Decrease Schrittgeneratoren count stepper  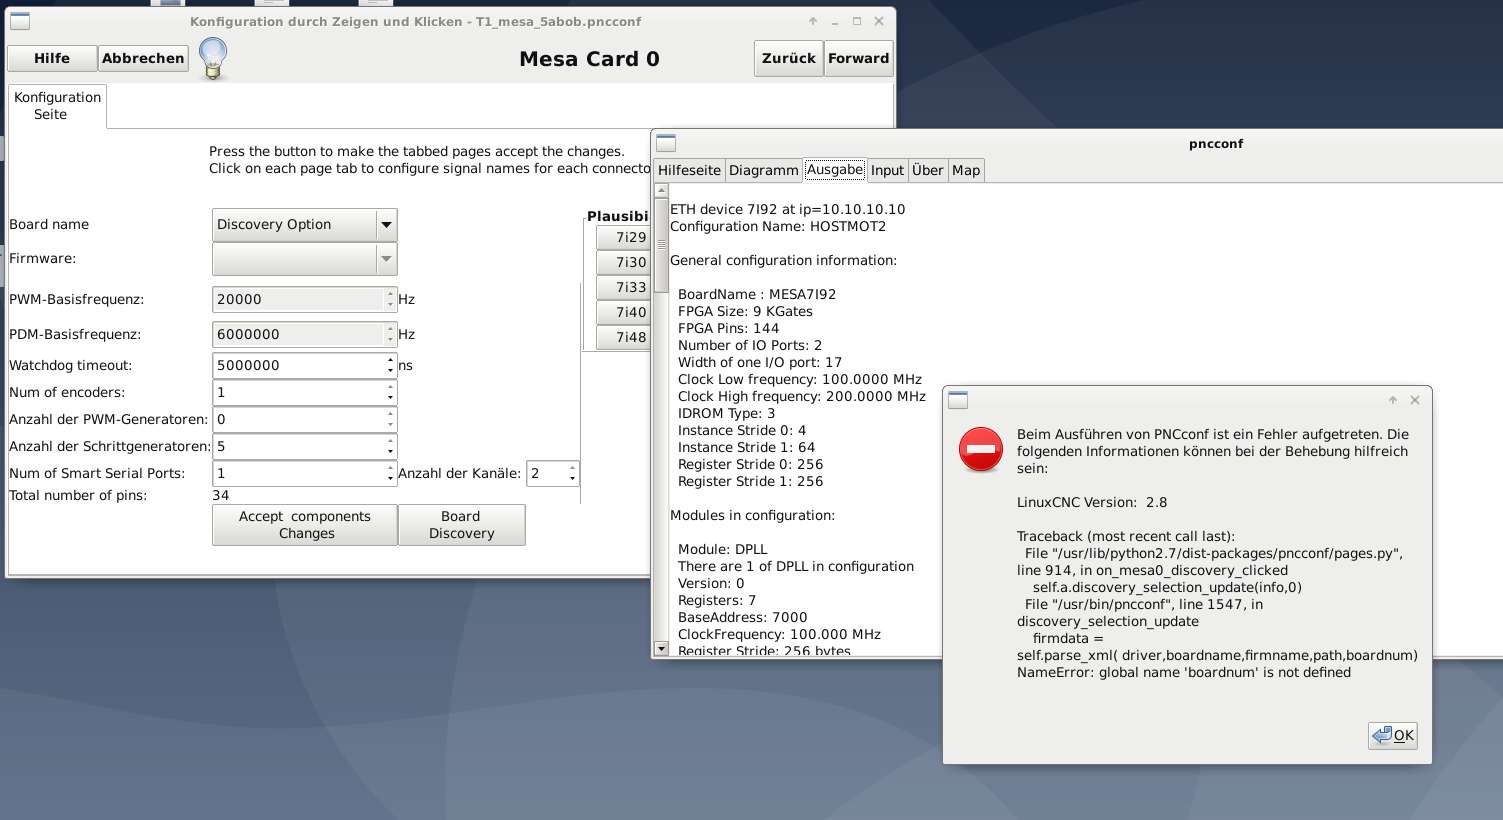pos(391,453)
